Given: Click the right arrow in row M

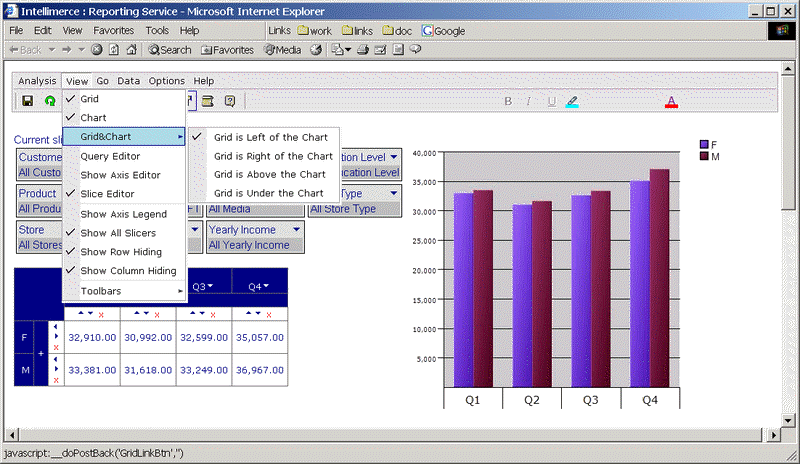Looking at the screenshot, I should coord(56,369).
